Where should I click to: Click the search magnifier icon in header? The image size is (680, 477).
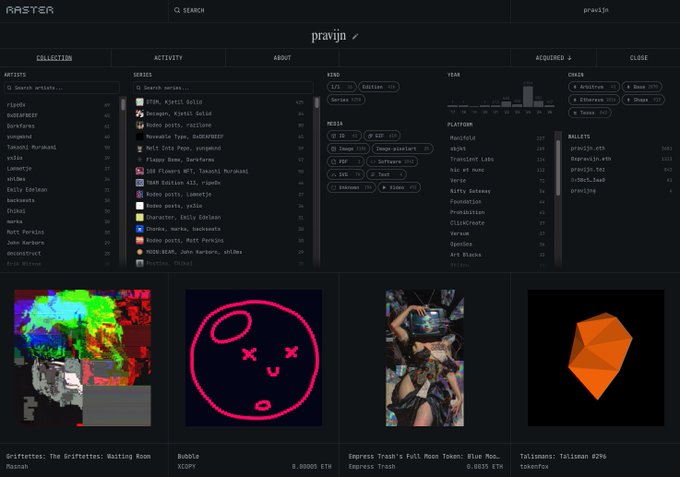(177, 10)
